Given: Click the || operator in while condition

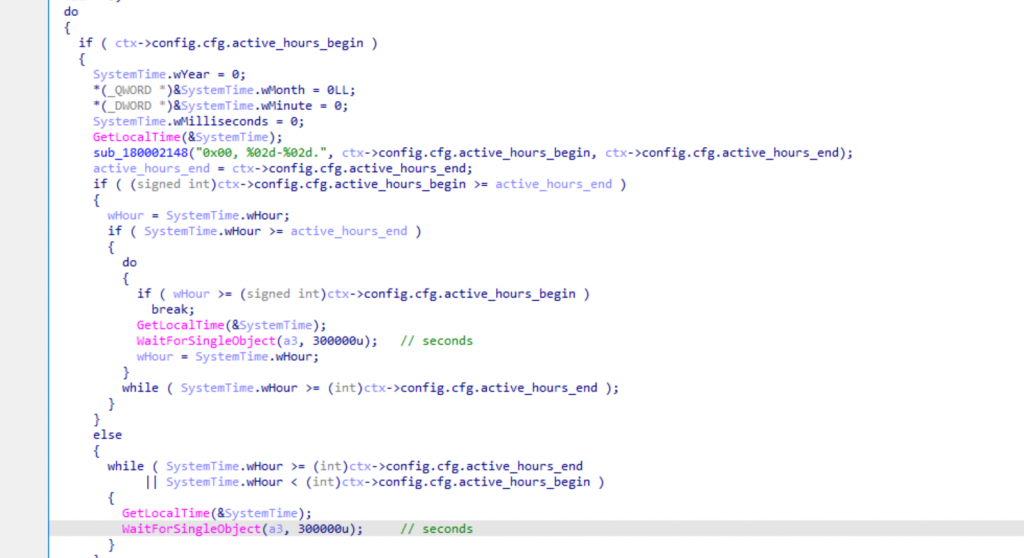Looking at the screenshot, I should coord(152,482).
